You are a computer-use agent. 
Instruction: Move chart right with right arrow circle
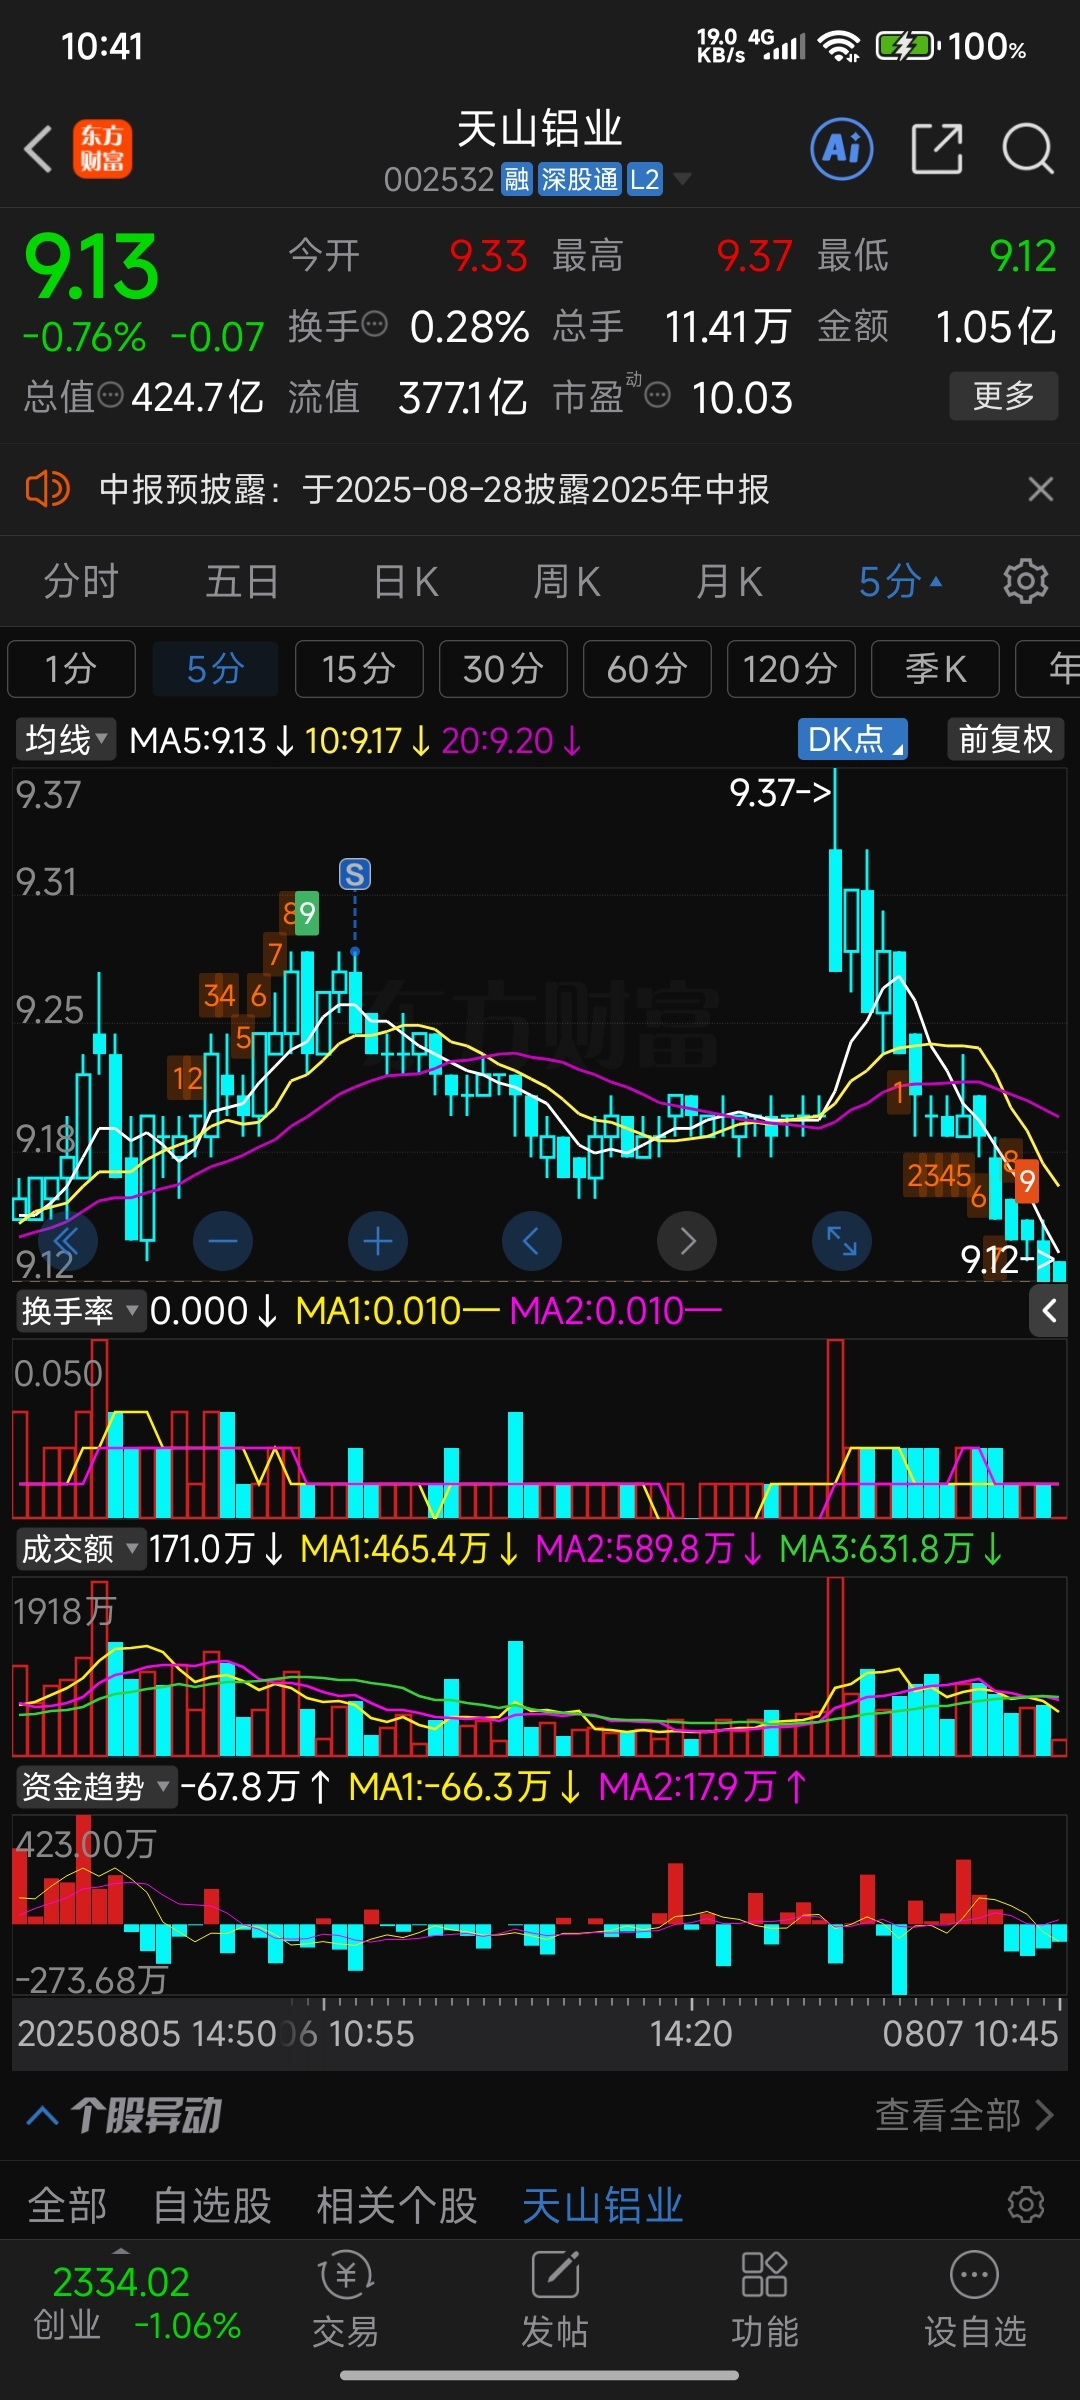pos(687,1242)
